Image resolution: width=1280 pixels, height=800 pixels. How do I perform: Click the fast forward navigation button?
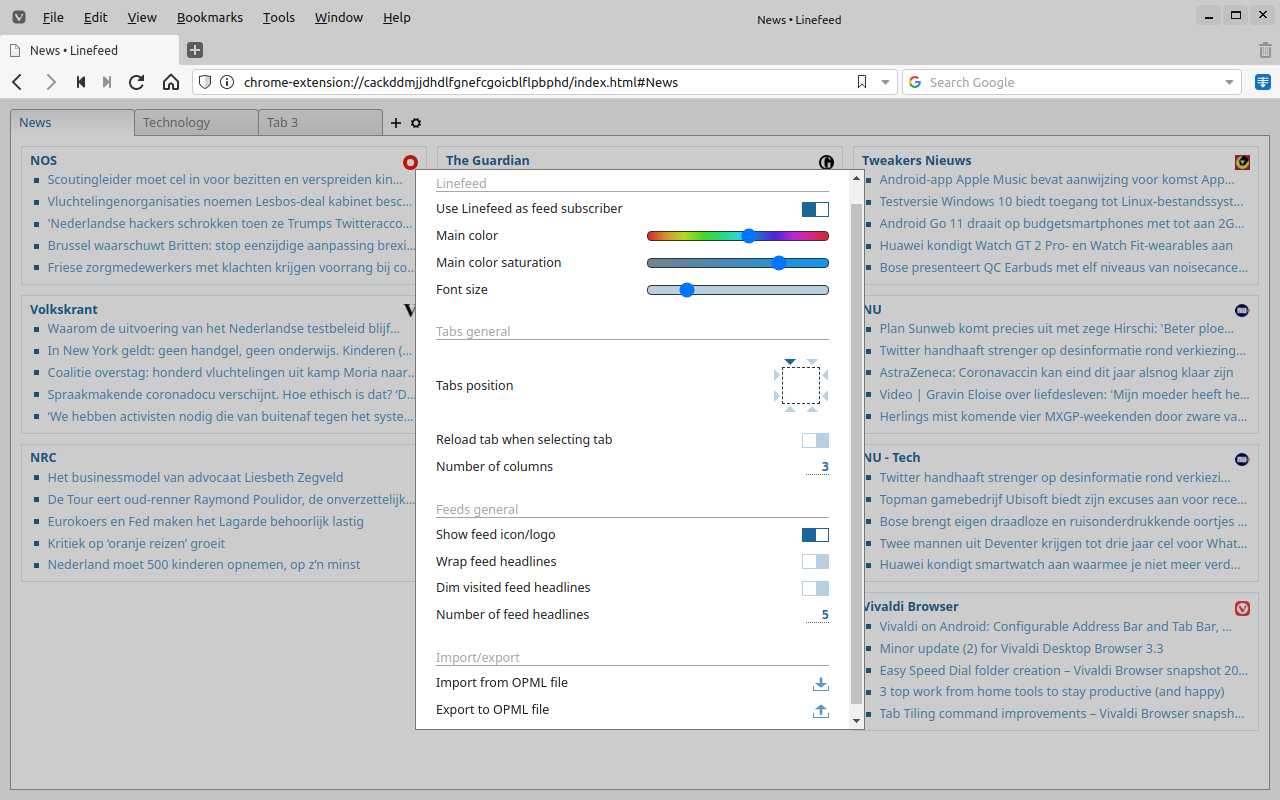[107, 82]
